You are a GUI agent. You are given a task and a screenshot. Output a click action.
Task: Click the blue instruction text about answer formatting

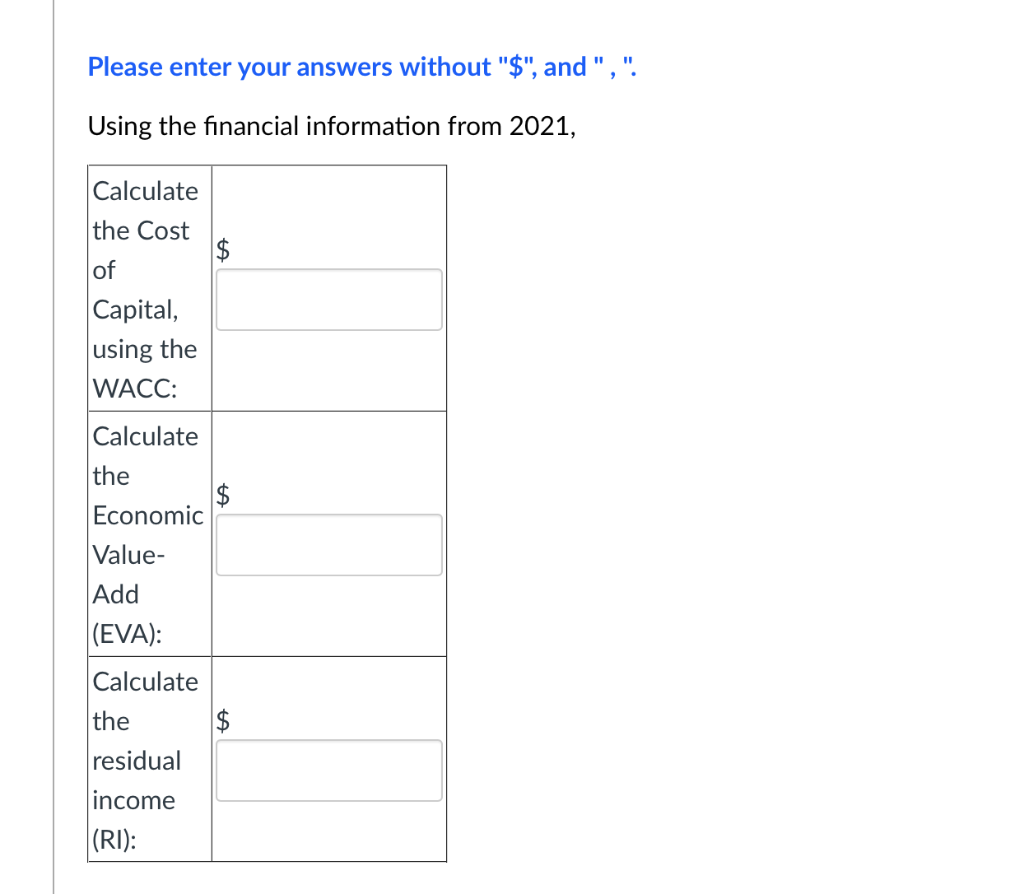[x=360, y=66]
